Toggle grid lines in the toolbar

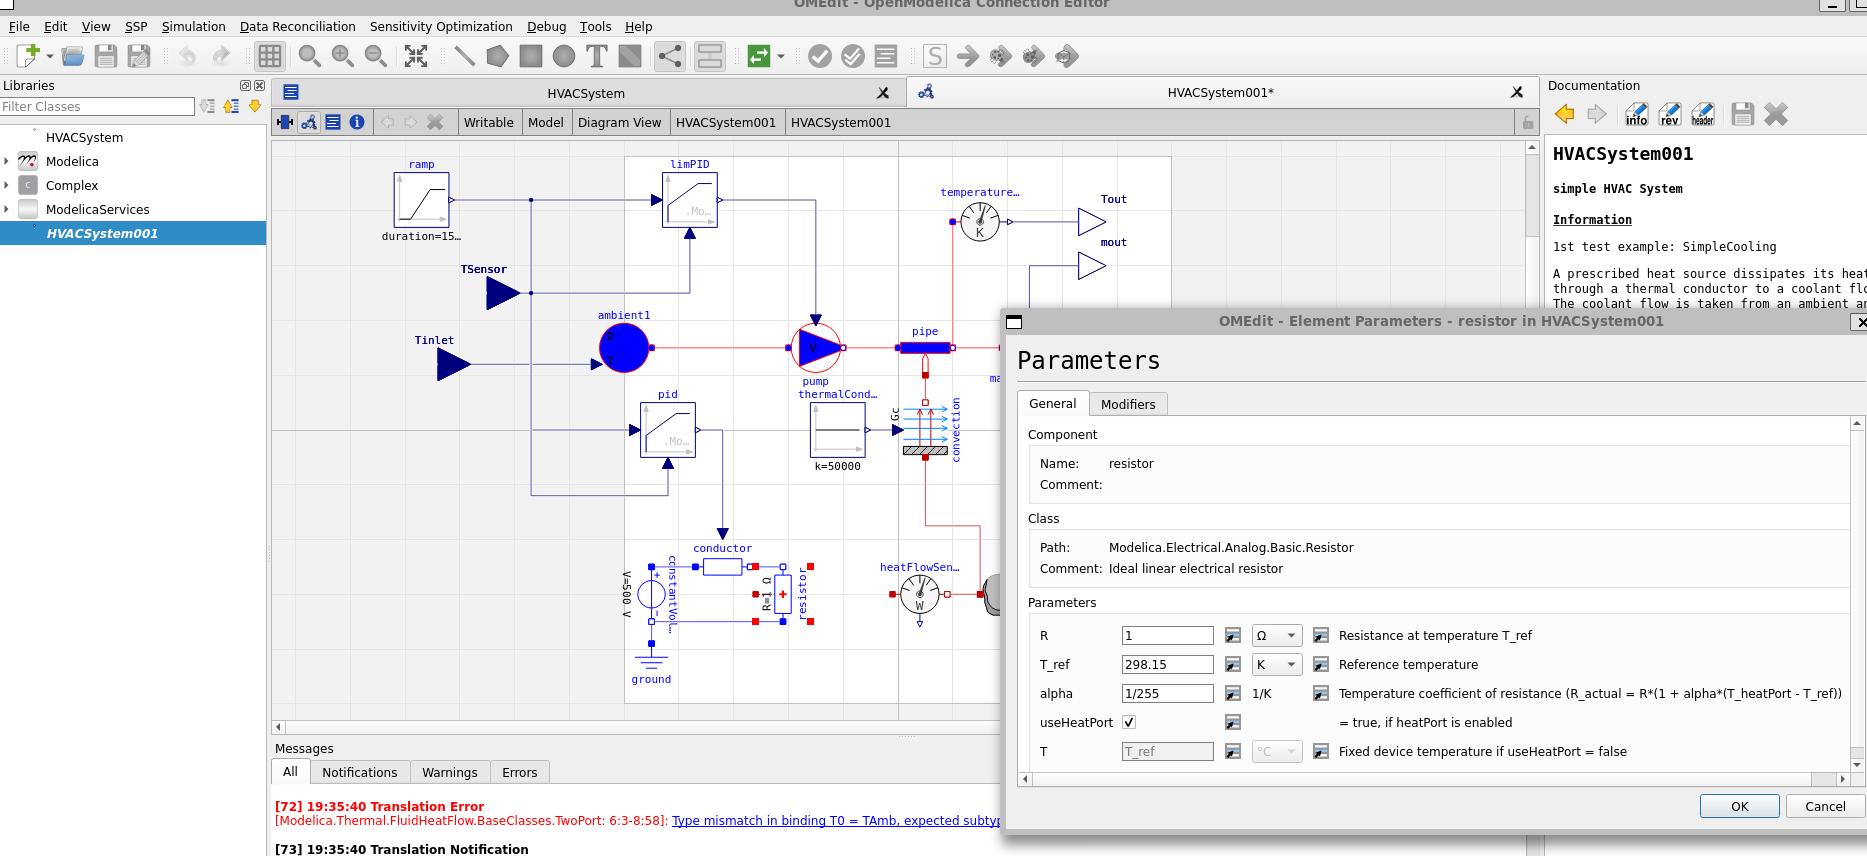[x=270, y=56]
